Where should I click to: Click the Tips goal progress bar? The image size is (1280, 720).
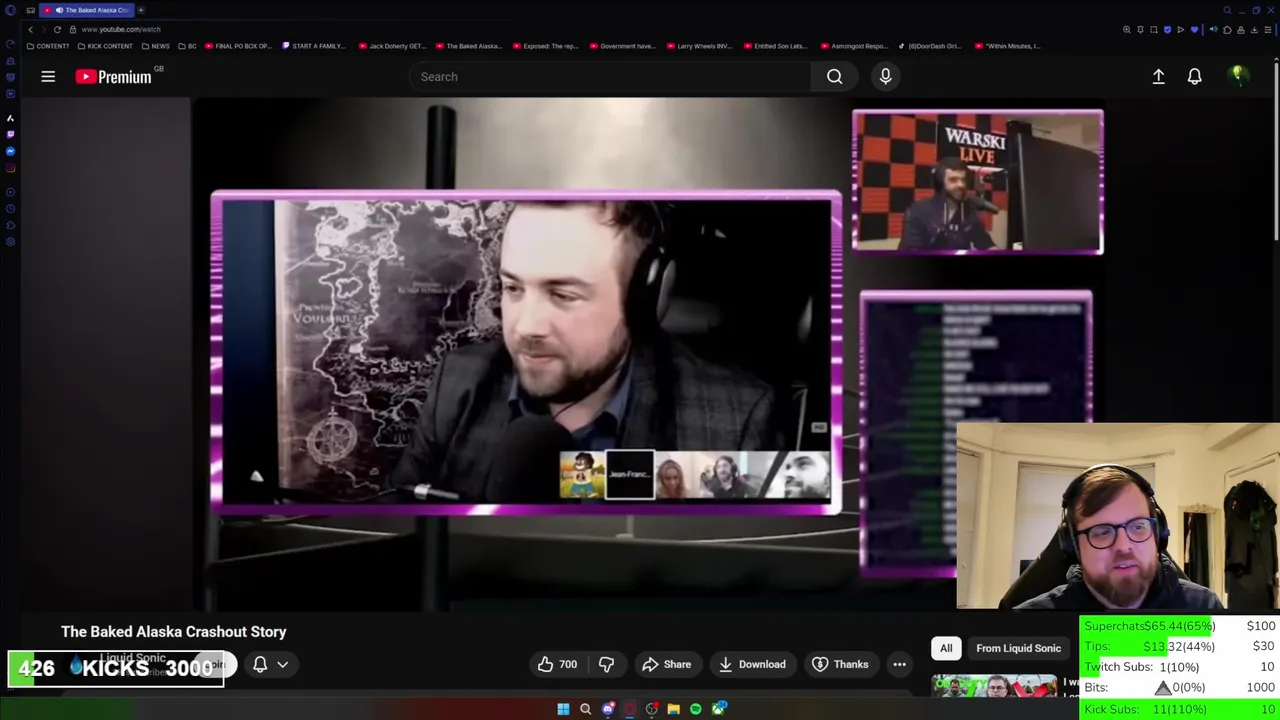[x=1180, y=647]
